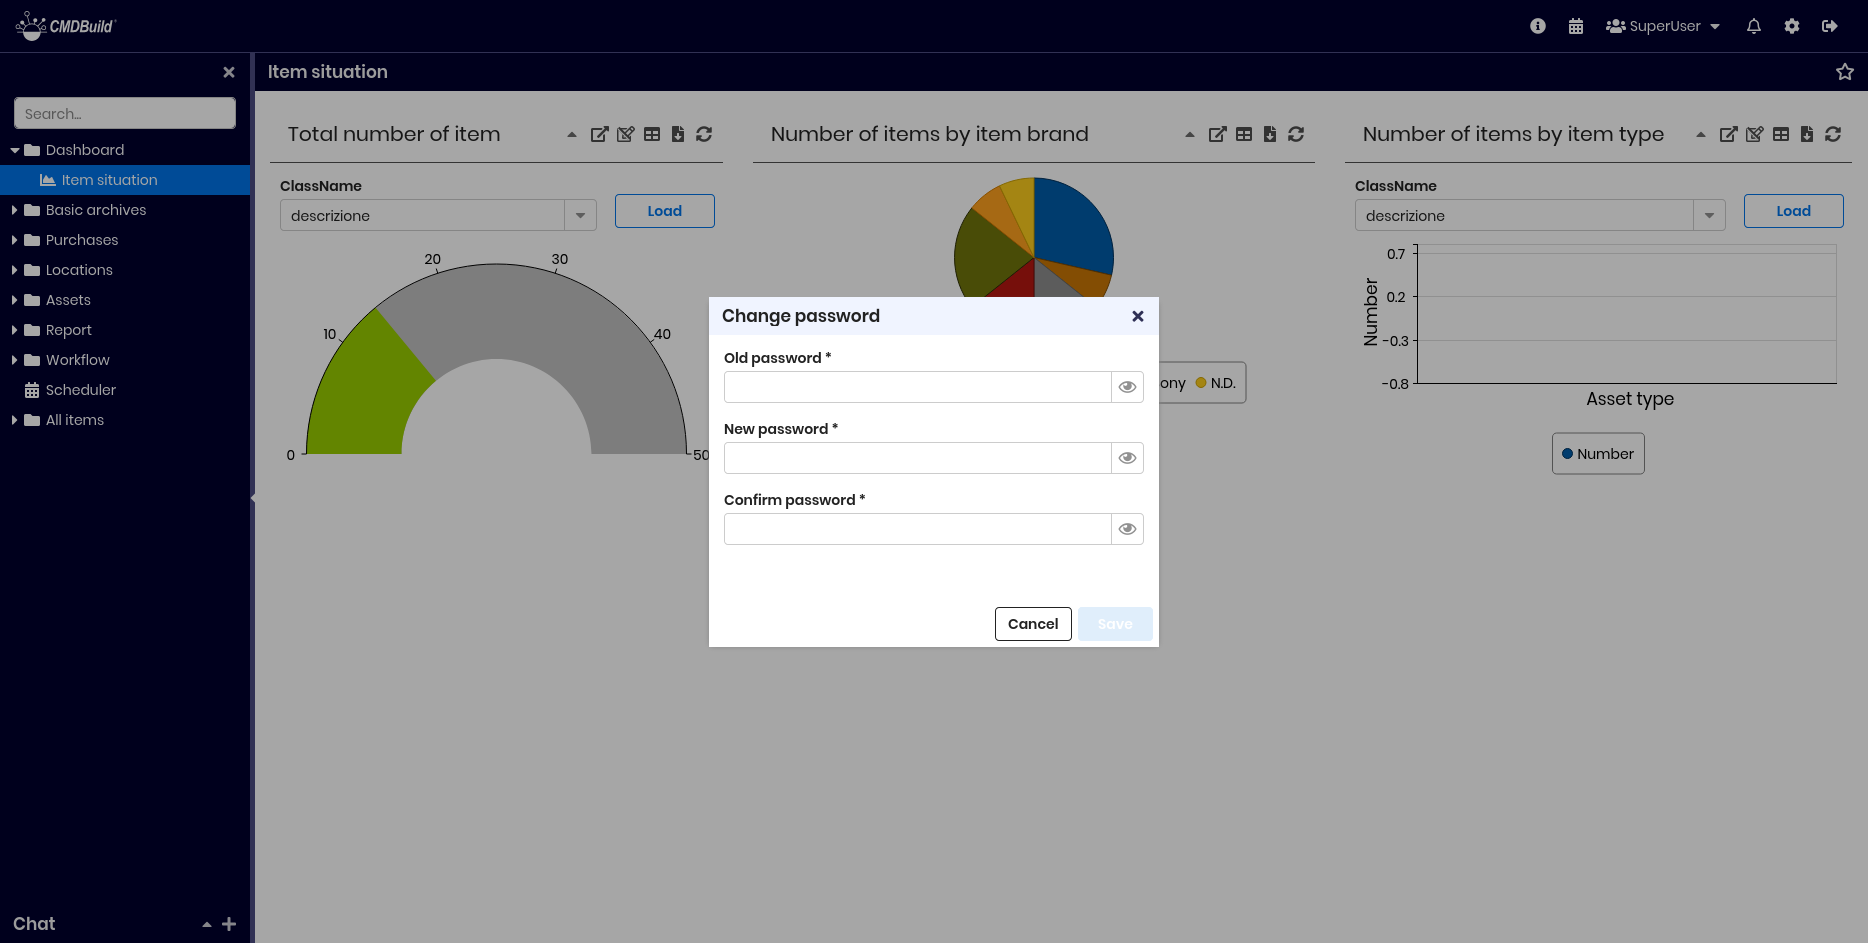Open Item situation dashboard entry
This screenshot has height=943, width=1868.
point(109,180)
